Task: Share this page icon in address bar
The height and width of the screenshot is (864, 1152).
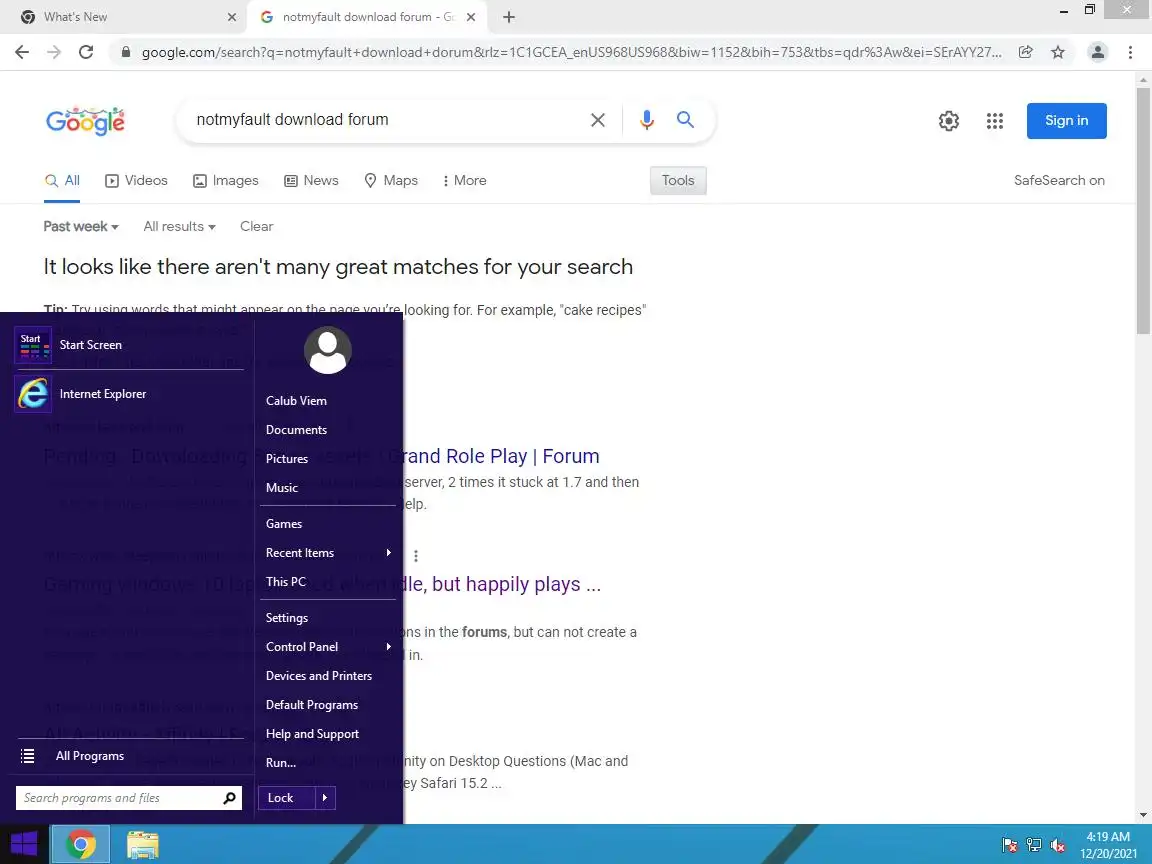Action: 1026,52
